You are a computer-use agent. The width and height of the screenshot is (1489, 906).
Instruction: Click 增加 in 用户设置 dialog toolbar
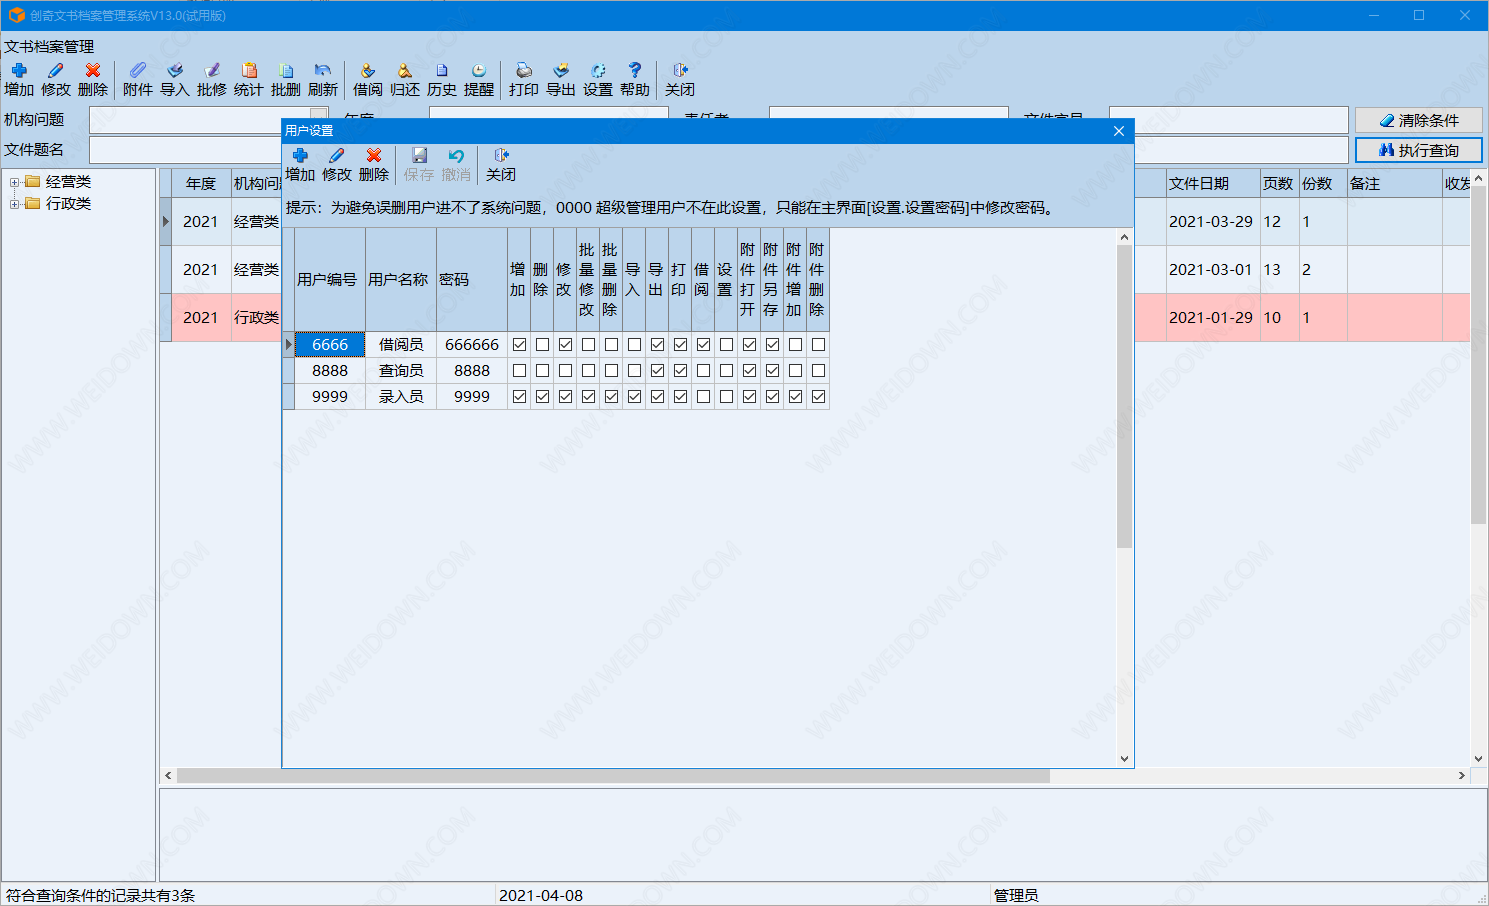click(x=300, y=164)
